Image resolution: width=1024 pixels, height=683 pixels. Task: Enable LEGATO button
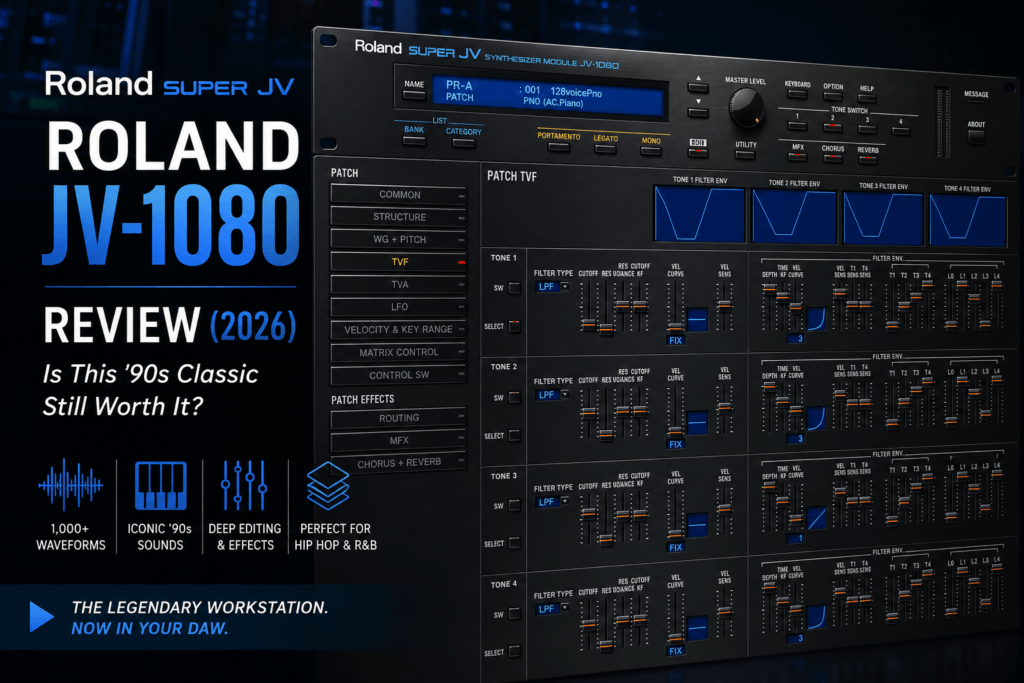click(605, 149)
